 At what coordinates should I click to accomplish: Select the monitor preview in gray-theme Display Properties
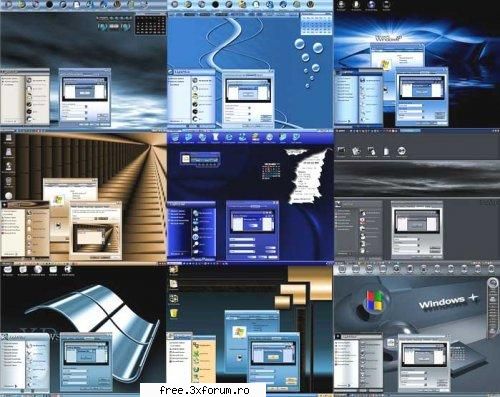[417, 221]
